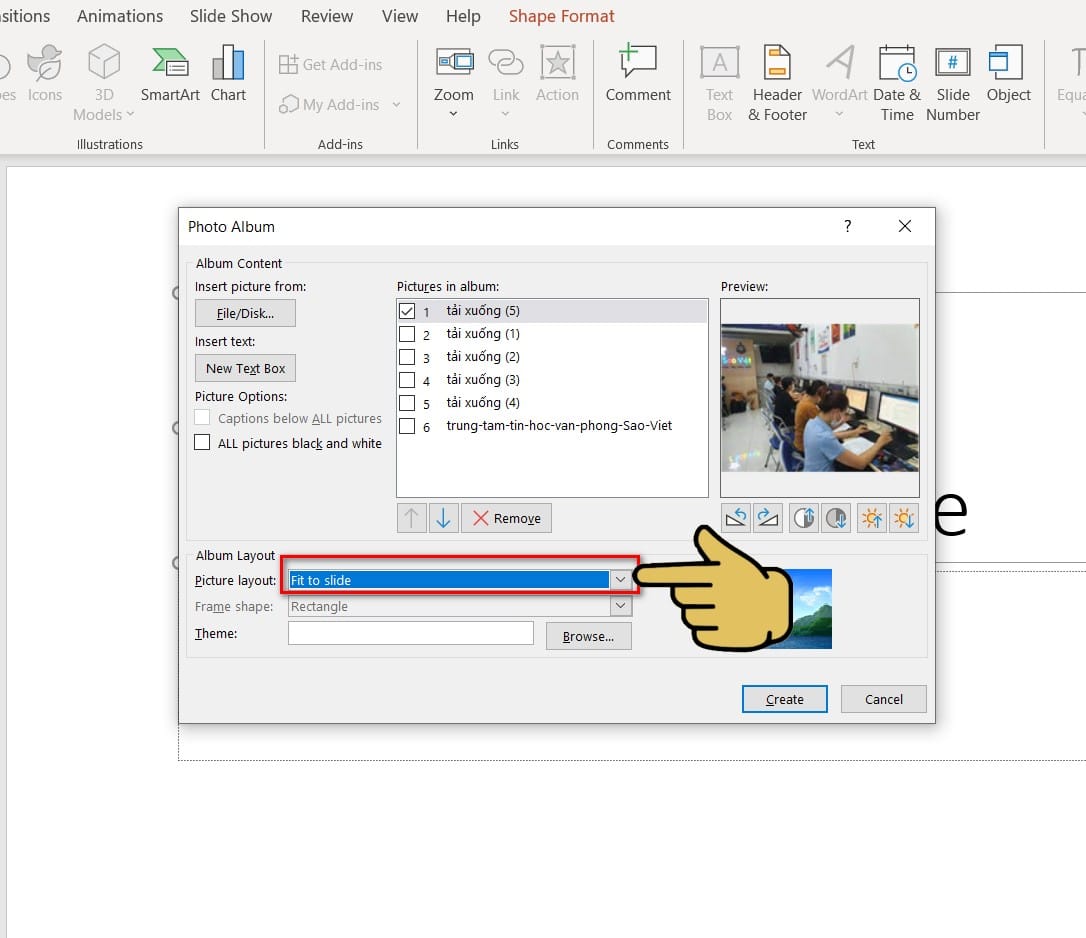This screenshot has height=938, width=1086.
Task: Click the SmartArt icon in ribbon
Action: point(170,75)
